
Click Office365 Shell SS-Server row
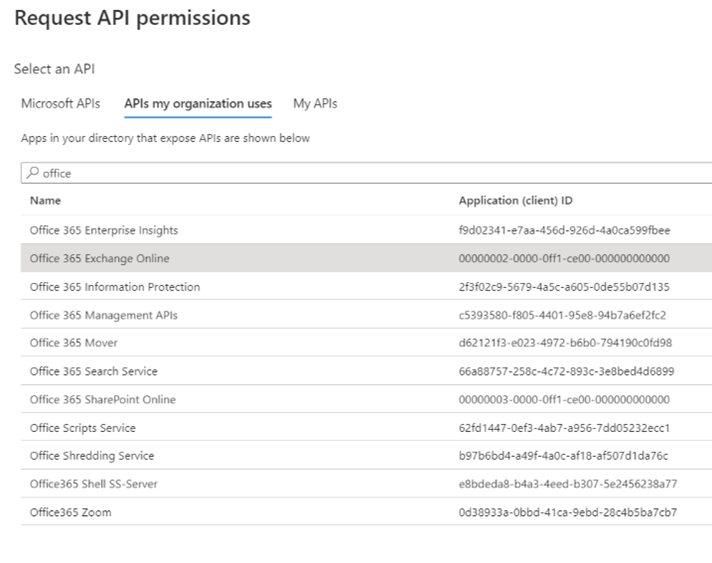(x=94, y=484)
